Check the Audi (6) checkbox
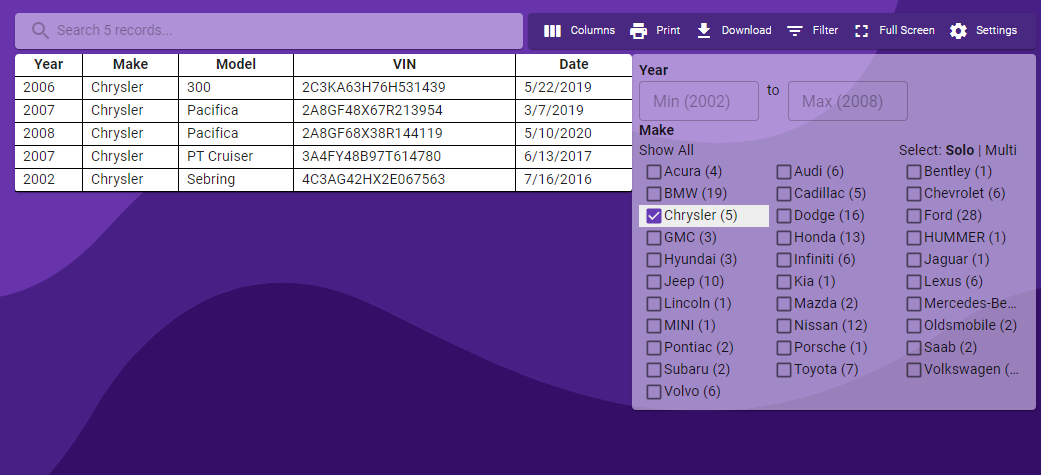The image size is (1041, 475). 784,171
